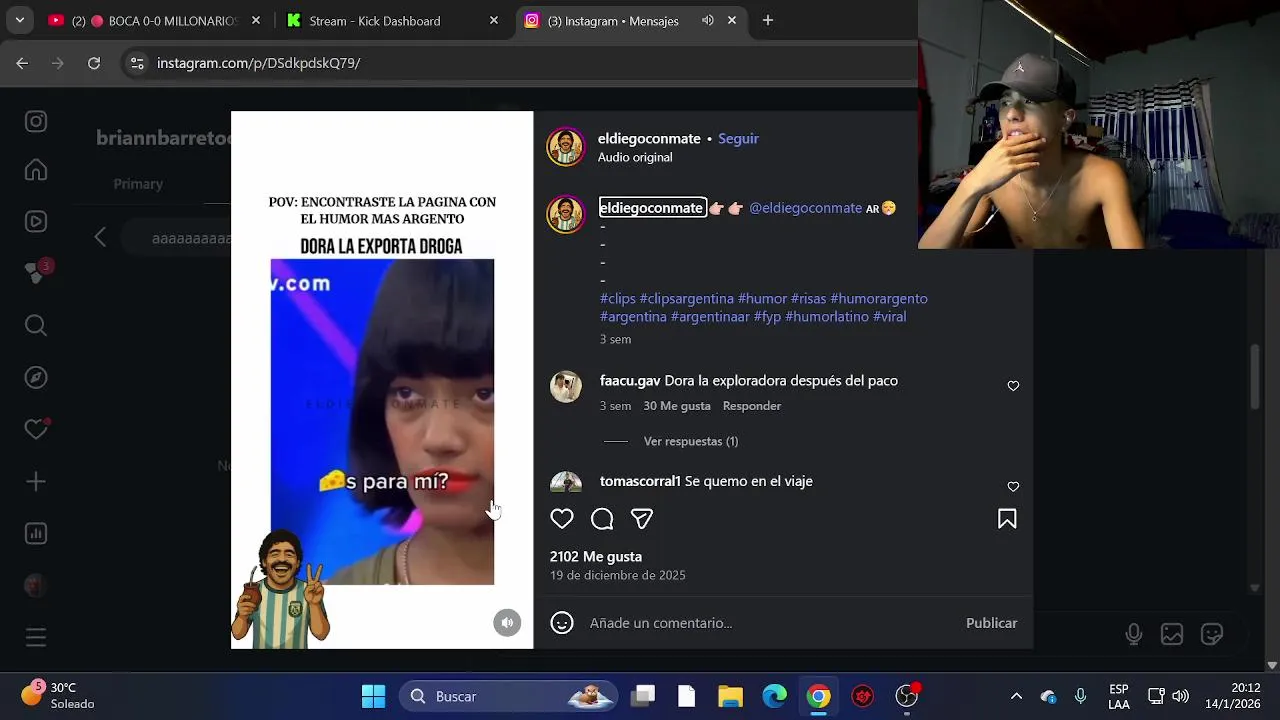Open weather widget 30°C Soleado
This screenshot has height=720, width=1280.
click(57, 696)
